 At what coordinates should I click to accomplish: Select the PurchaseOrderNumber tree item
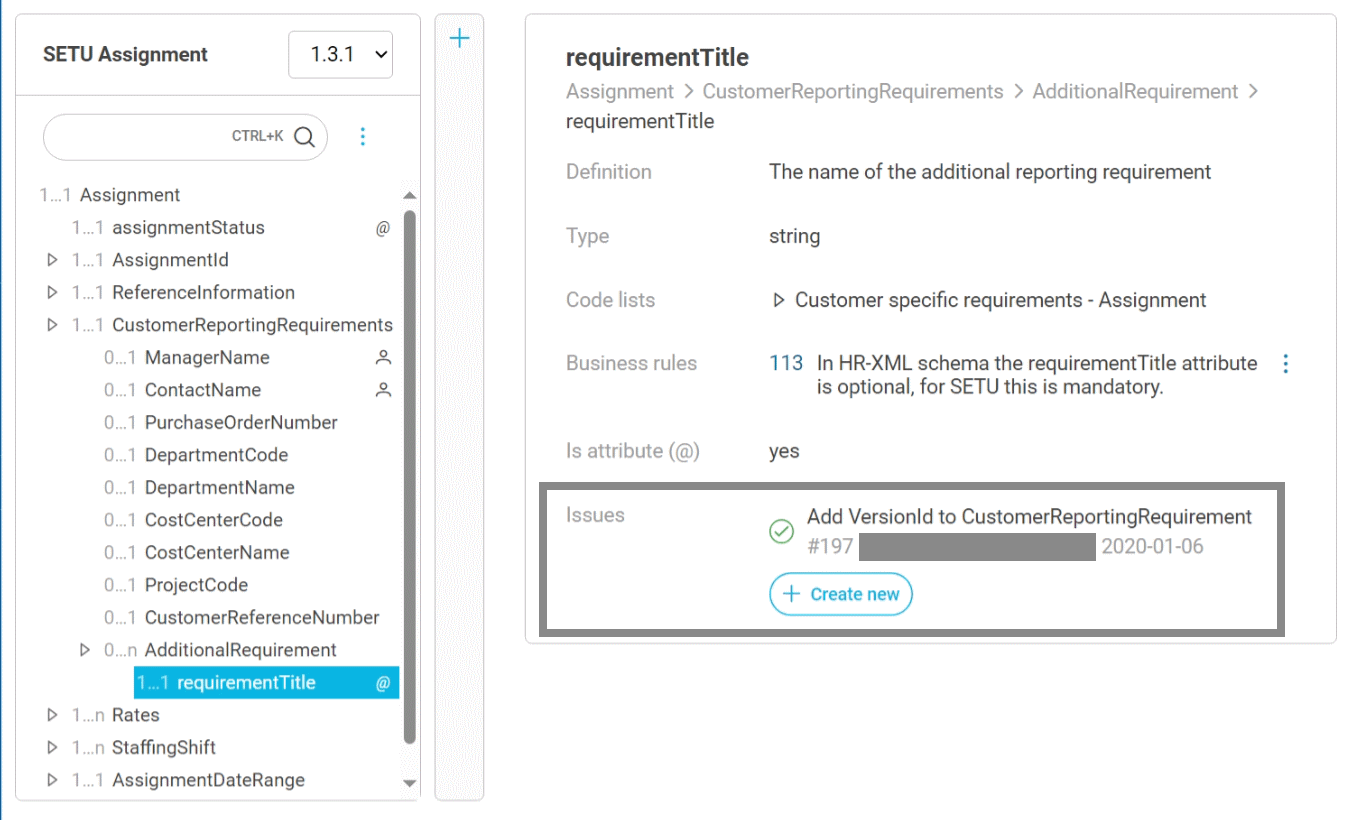(241, 422)
